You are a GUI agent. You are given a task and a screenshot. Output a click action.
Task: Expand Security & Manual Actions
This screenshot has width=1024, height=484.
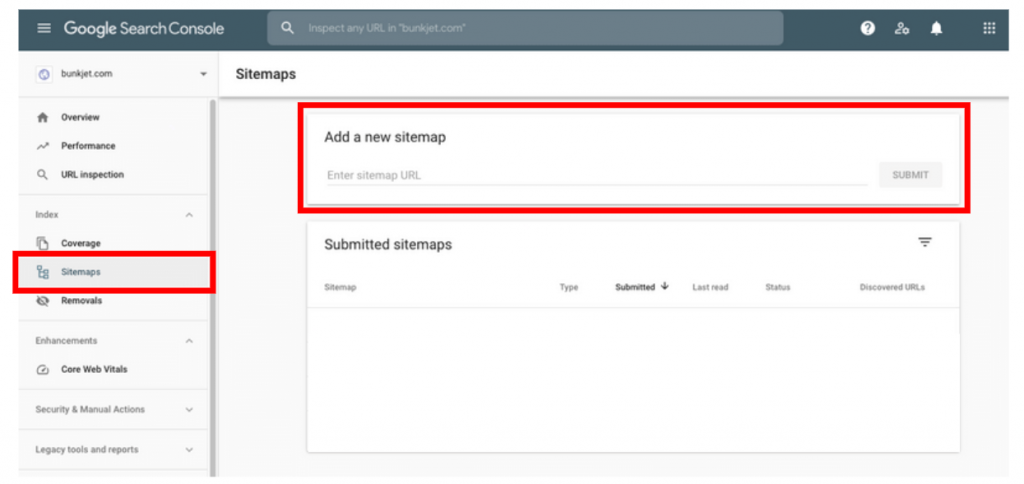point(189,409)
